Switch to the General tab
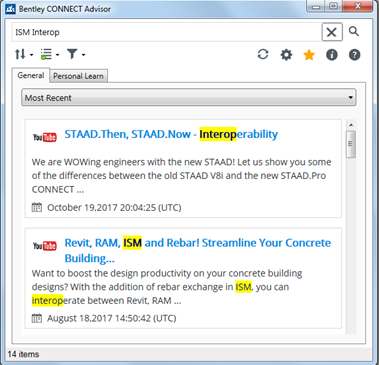The image size is (379, 365). 31,75
